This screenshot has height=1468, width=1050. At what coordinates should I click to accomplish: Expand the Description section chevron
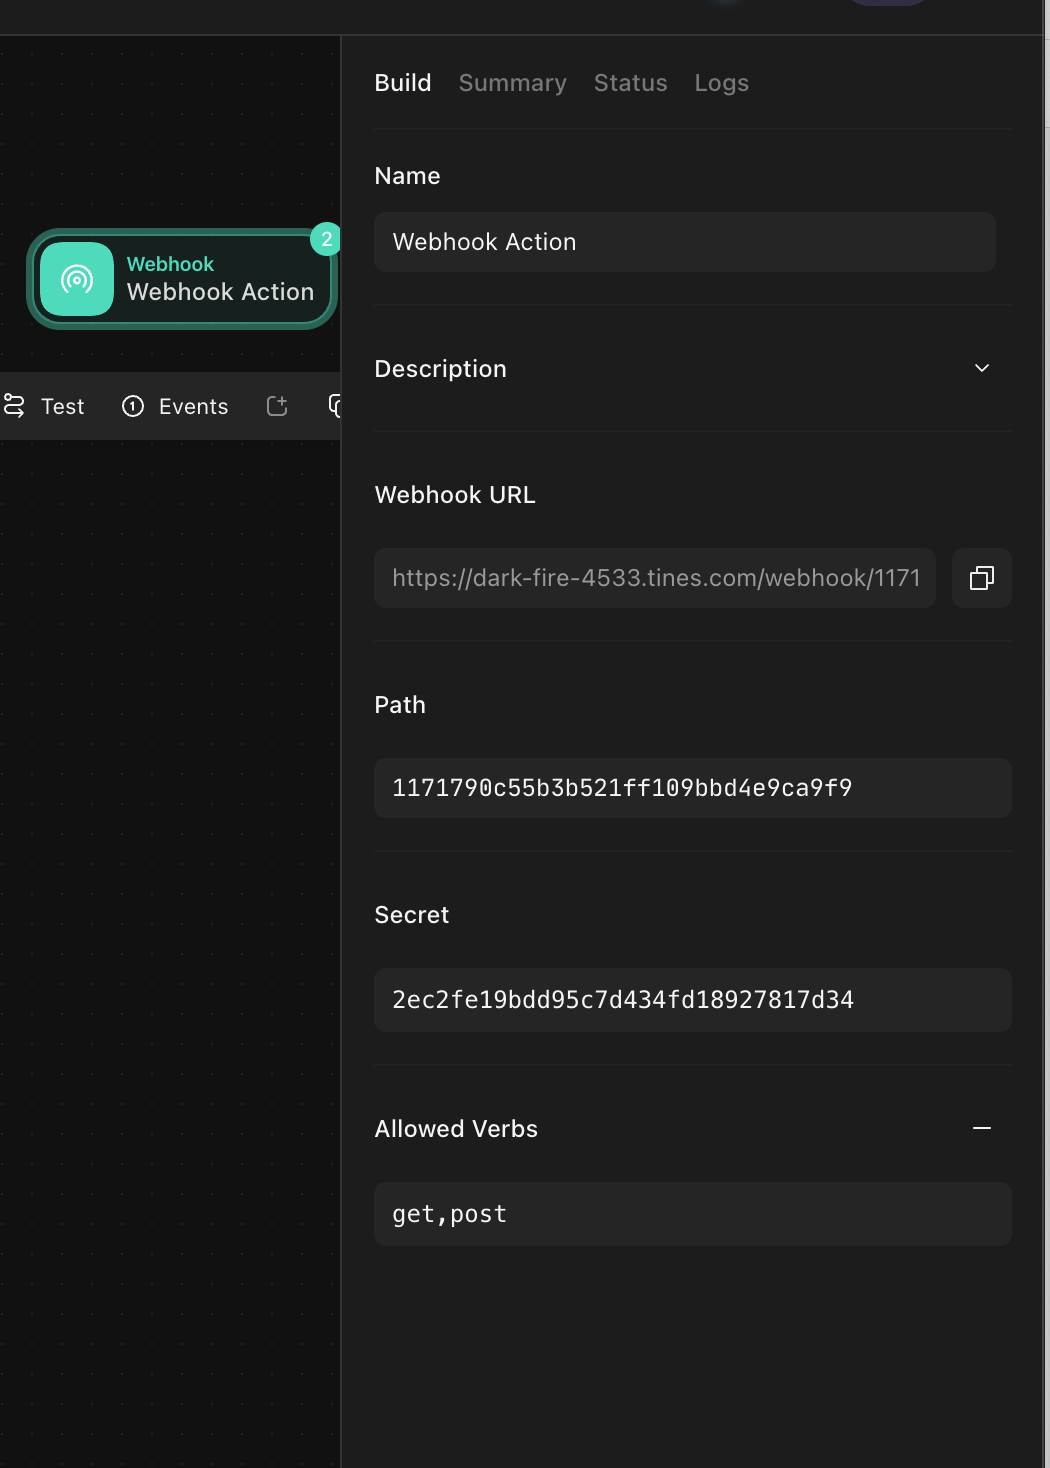[x=981, y=368]
